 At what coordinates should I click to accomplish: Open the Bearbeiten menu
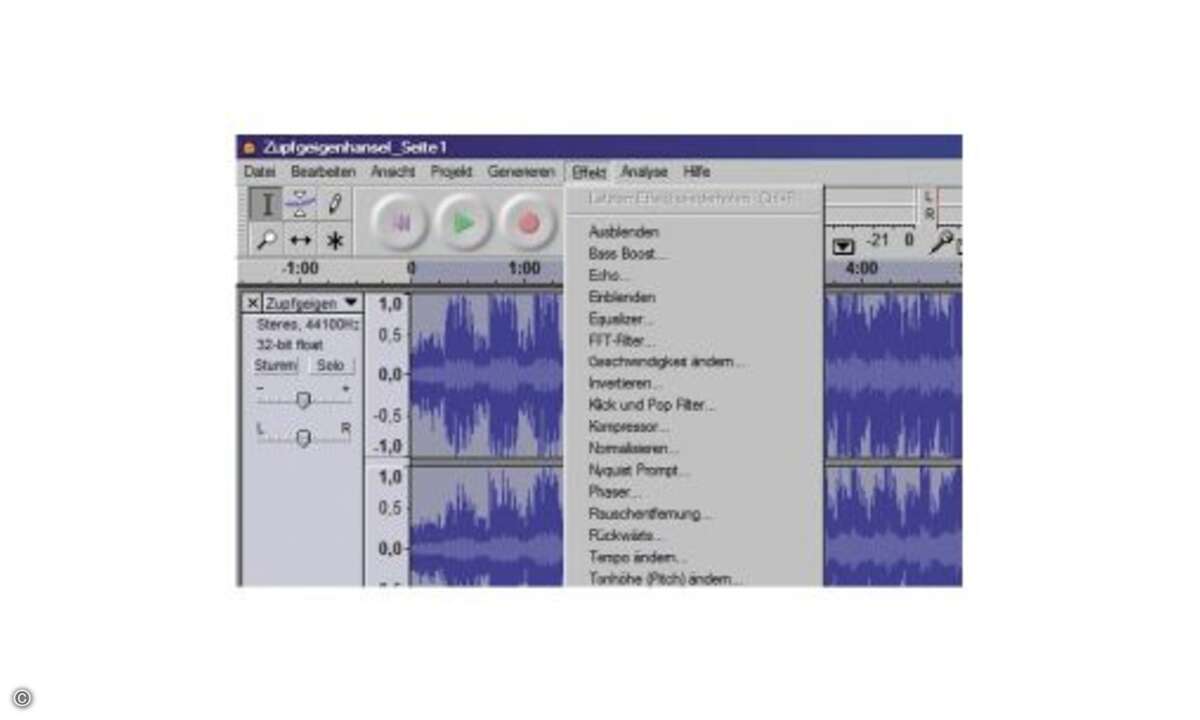coord(323,172)
